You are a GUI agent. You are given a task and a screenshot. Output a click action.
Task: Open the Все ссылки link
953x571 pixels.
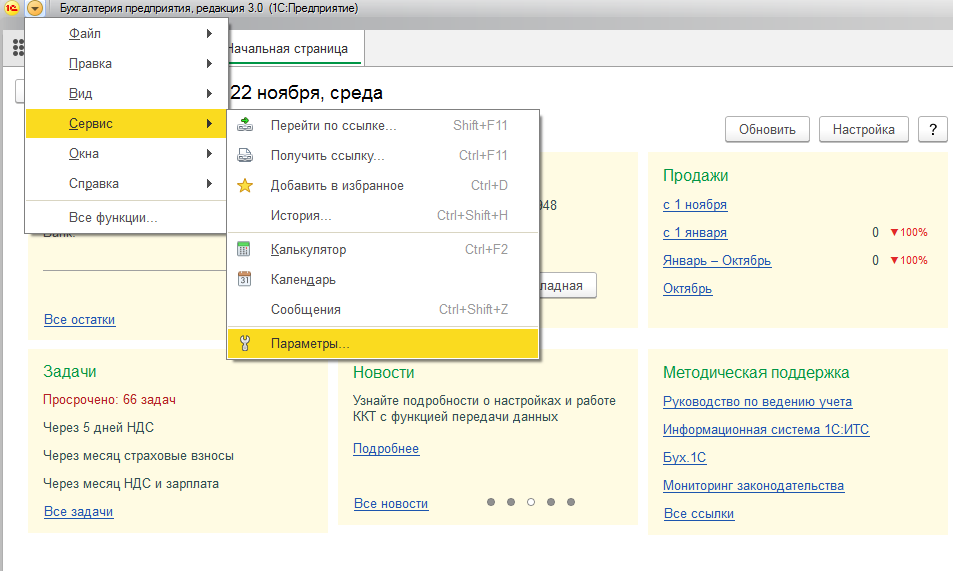point(699,514)
